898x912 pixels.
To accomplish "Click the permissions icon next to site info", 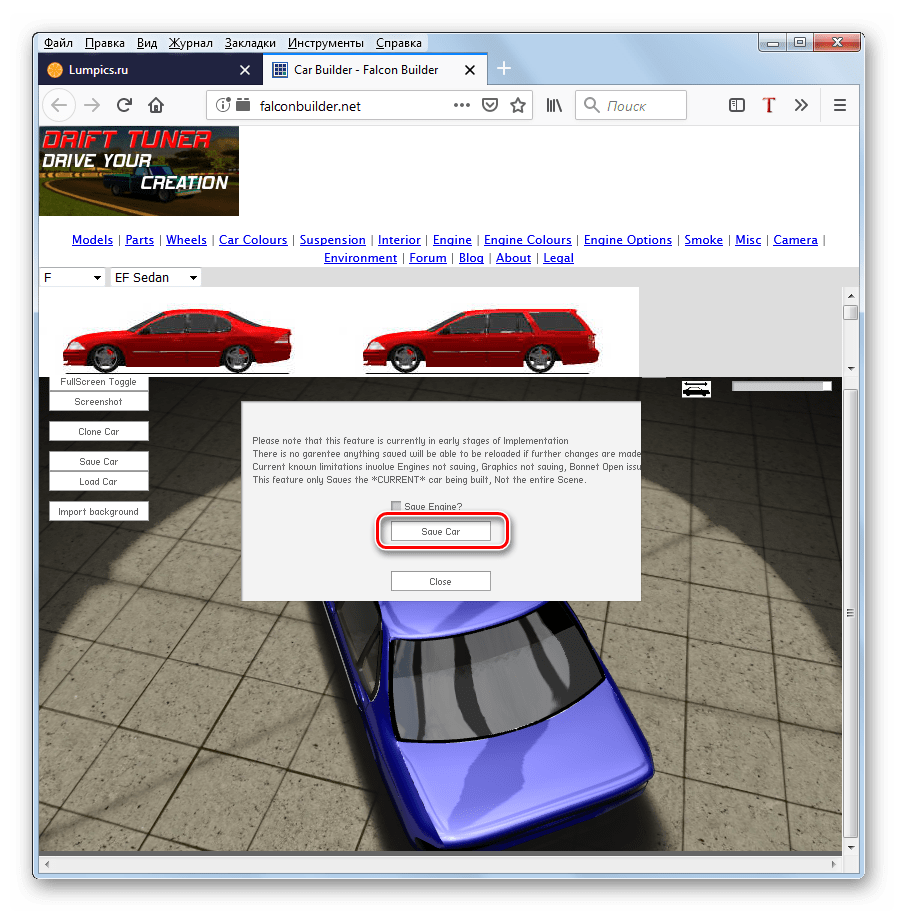I will tap(243, 105).
